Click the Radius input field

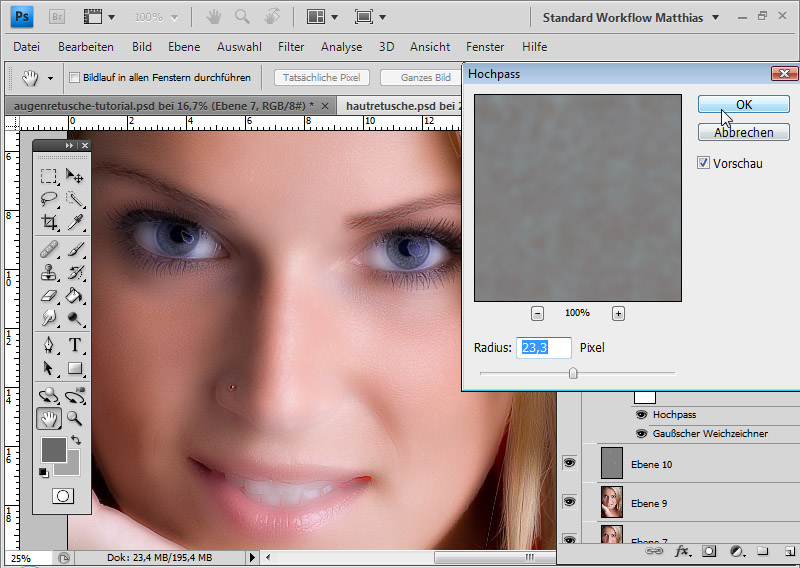click(544, 348)
